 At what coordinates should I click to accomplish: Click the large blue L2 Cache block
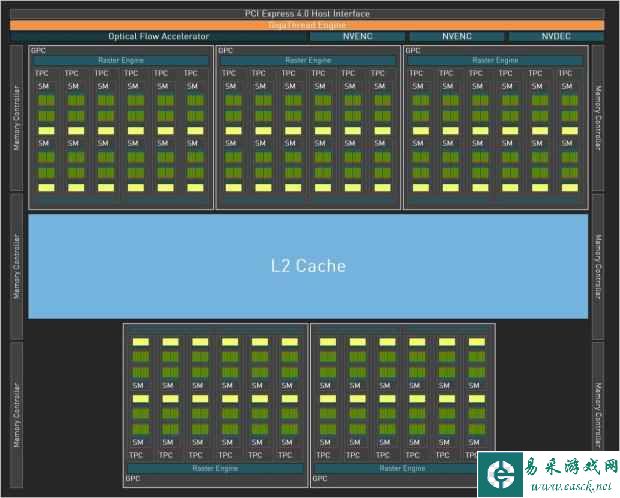[308, 266]
